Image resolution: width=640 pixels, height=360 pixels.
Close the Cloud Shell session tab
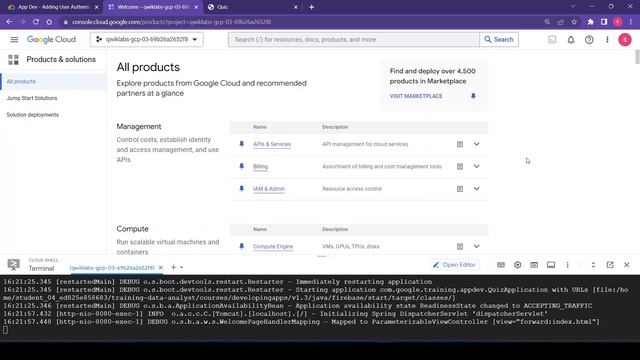point(160,268)
